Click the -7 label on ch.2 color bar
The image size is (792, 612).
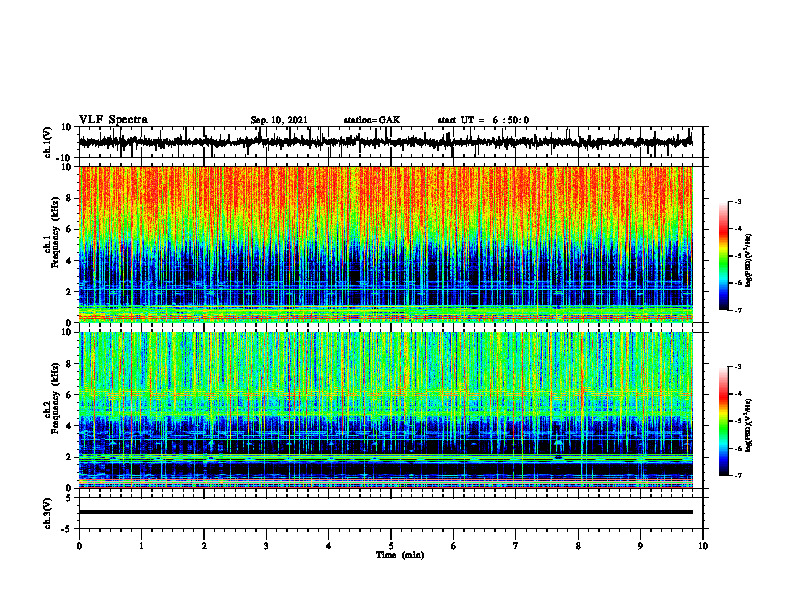[x=738, y=476]
